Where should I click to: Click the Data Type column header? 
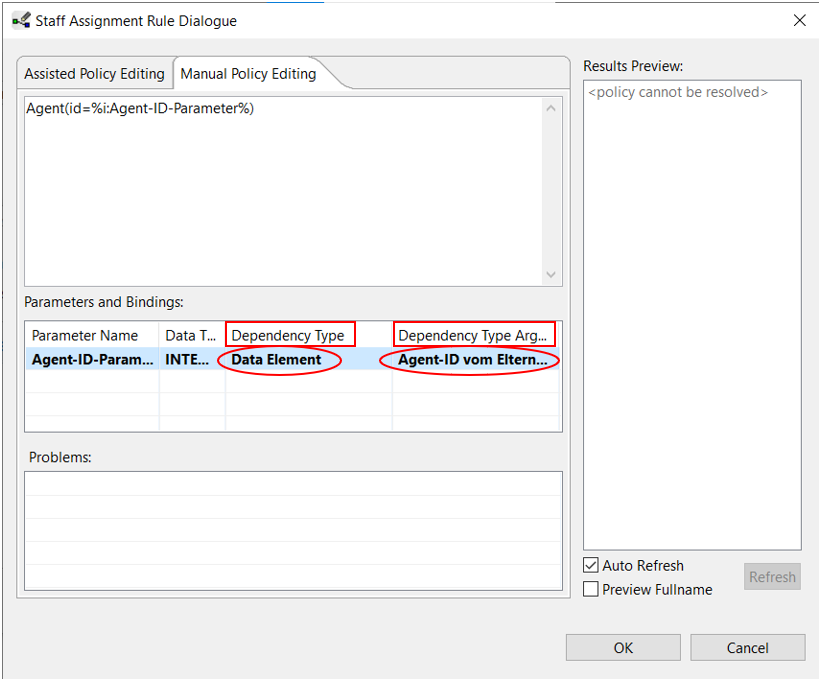(x=191, y=335)
